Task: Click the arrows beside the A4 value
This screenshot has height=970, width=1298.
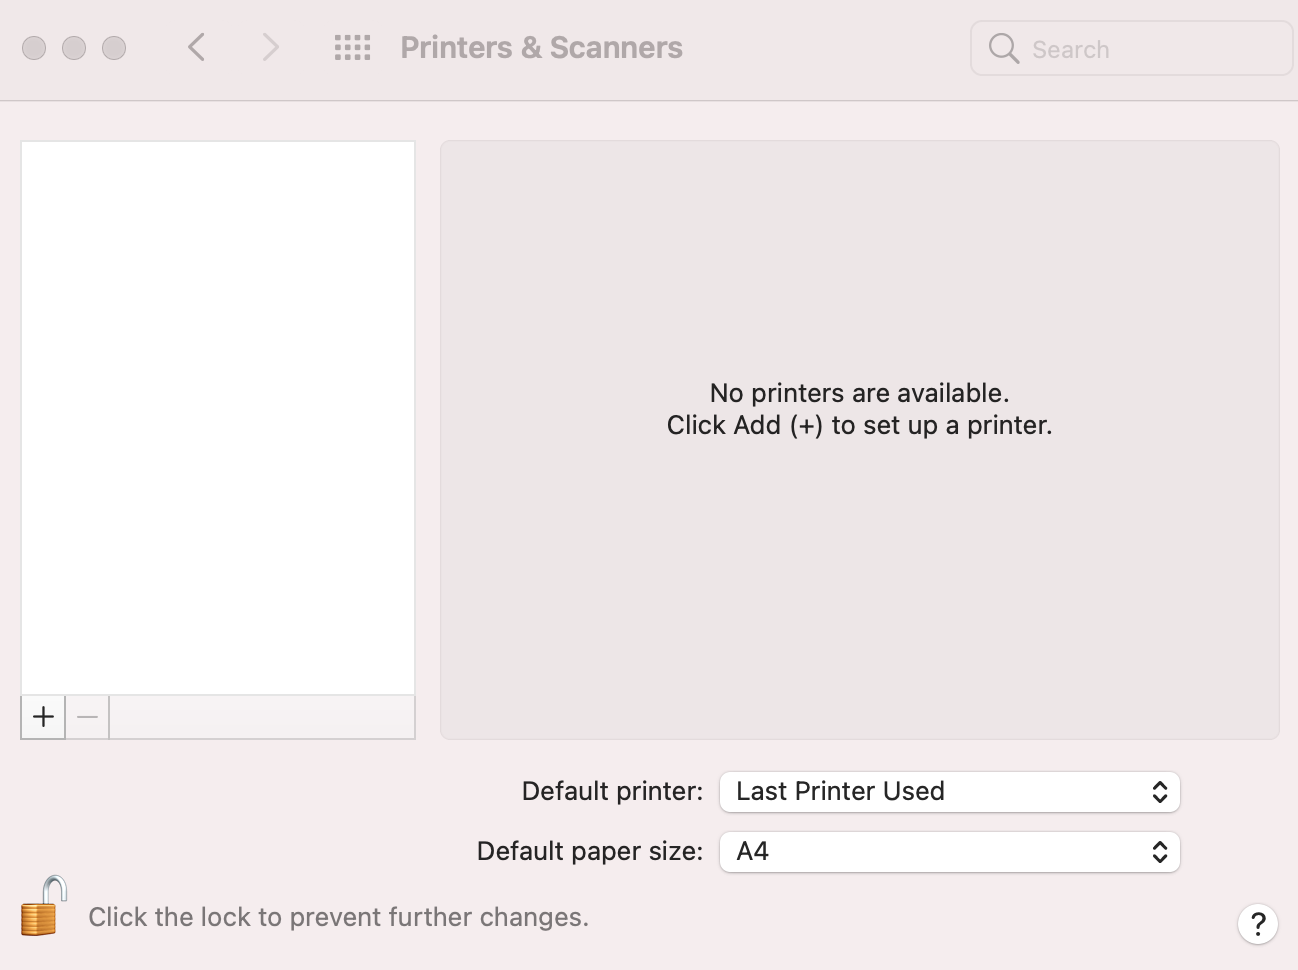Action: coord(1160,852)
